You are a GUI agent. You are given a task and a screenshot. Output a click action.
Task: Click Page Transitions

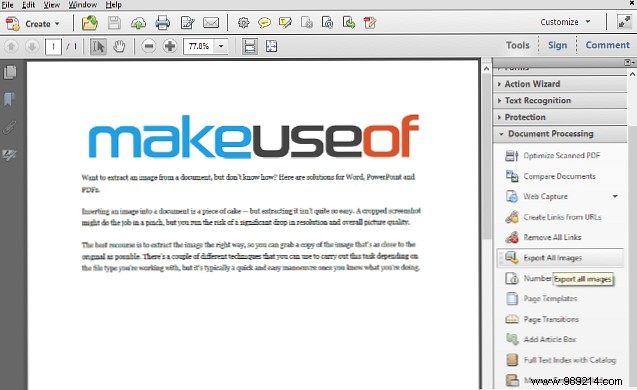pos(551,319)
